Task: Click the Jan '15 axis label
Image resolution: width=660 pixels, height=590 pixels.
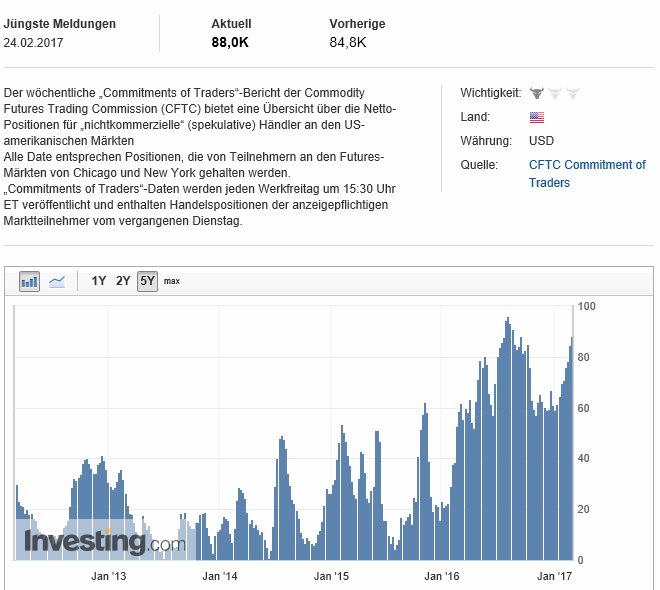Action: (x=330, y=576)
